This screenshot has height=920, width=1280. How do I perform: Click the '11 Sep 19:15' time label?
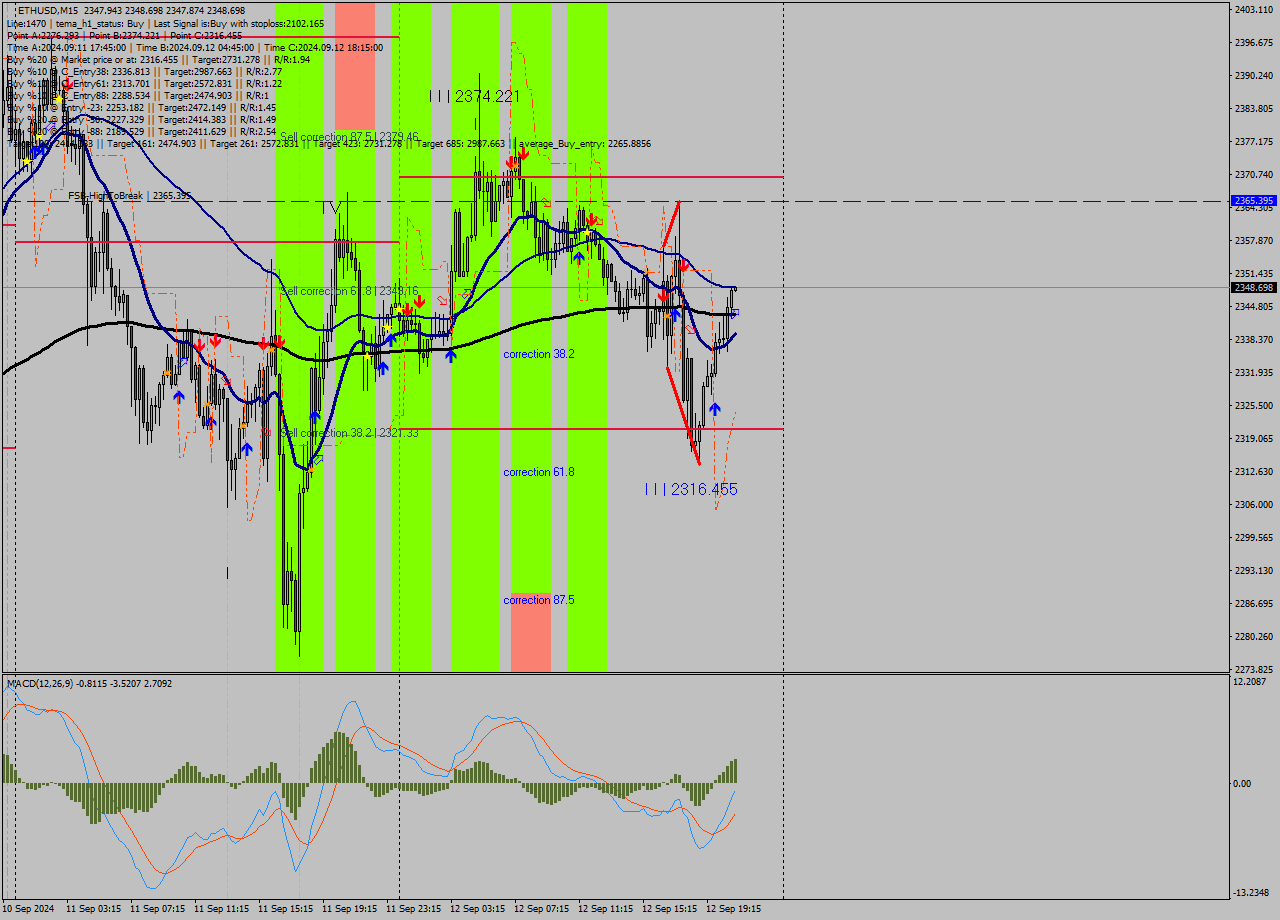pyautogui.click(x=350, y=909)
